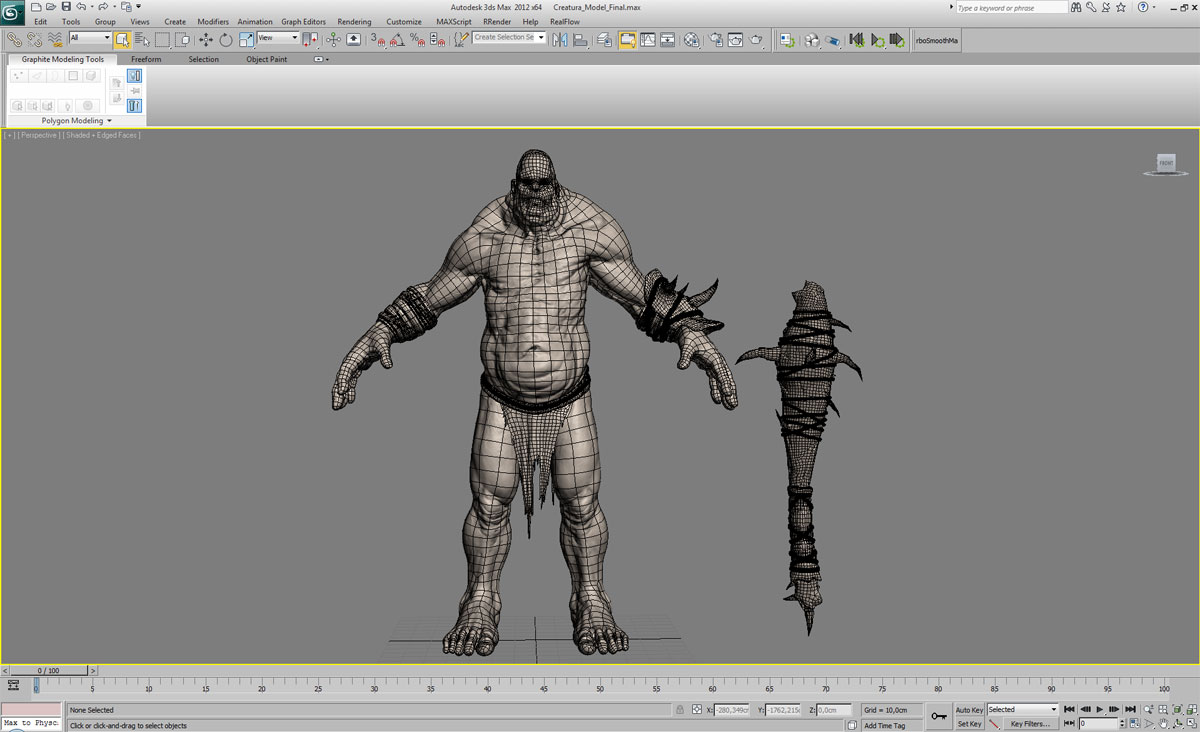Click the Mirror tool icon

click(559, 40)
